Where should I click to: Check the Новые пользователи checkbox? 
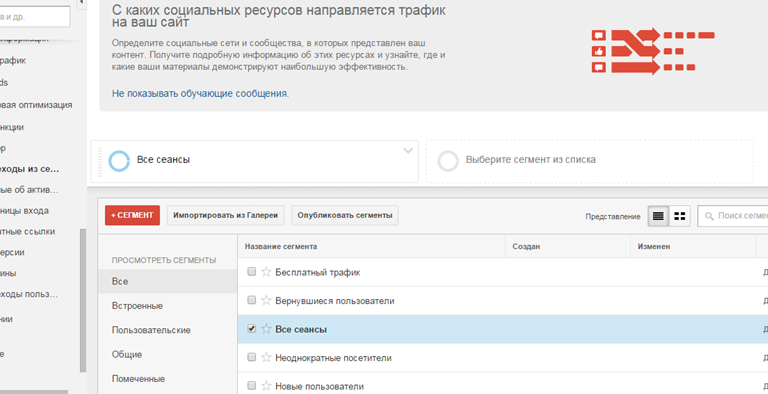point(252,386)
